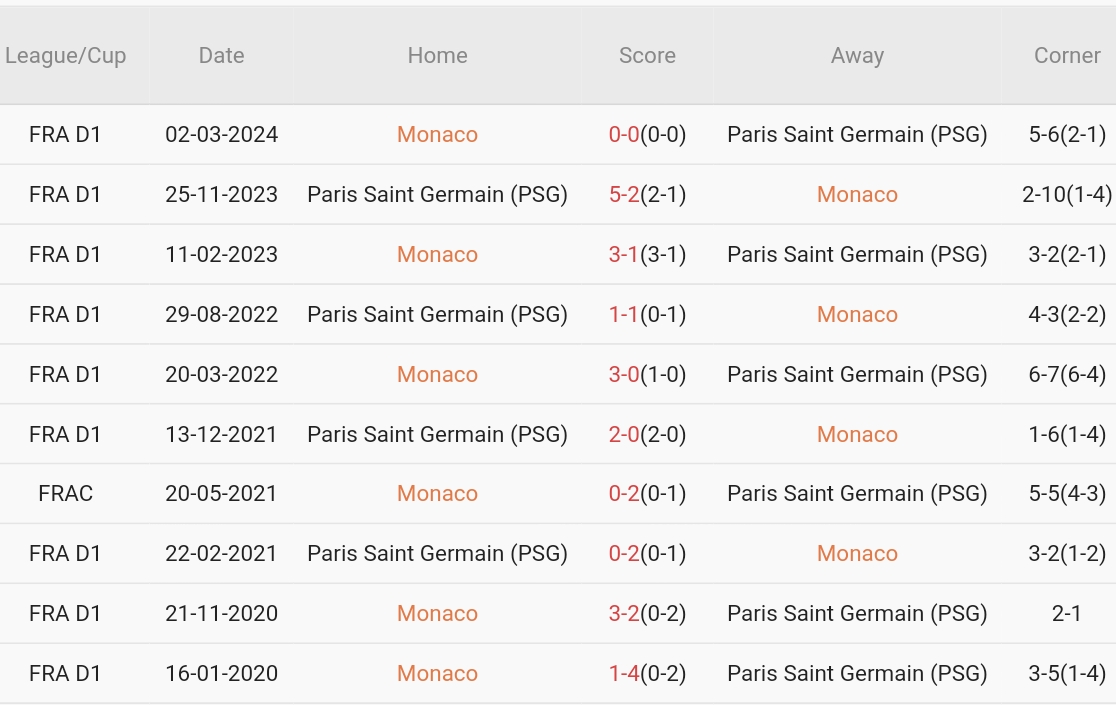1116x705 pixels.
Task: Click the Corner column header
Action: [x=1067, y=55]
